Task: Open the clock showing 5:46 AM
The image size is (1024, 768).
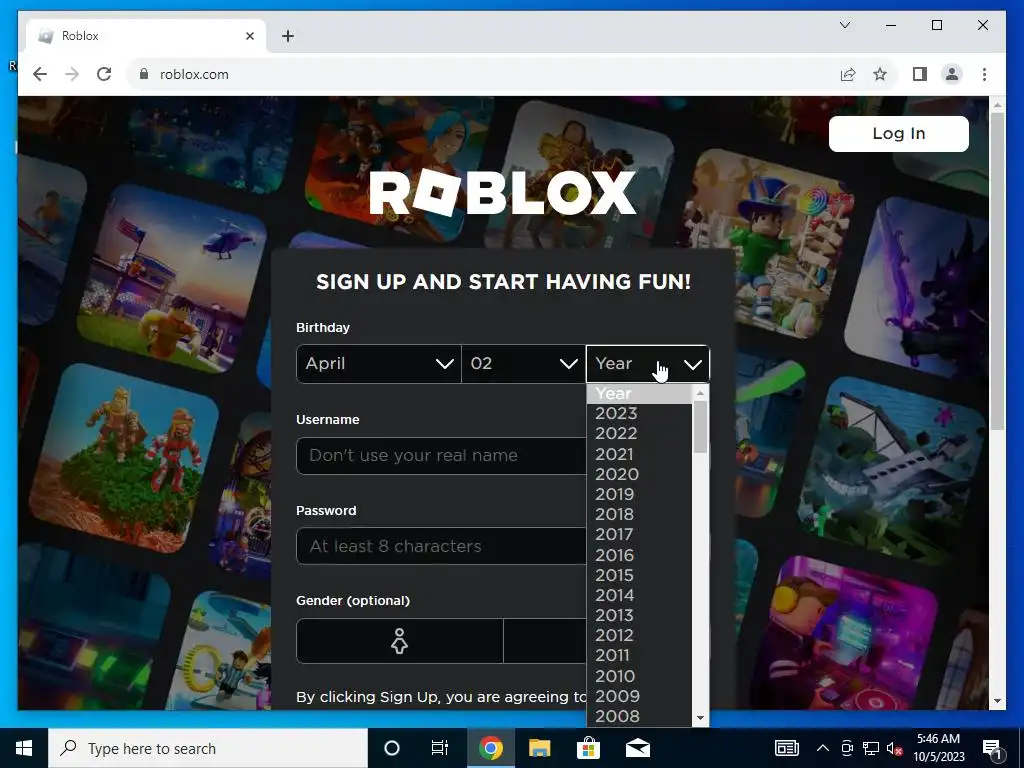Action: [938, 748]
